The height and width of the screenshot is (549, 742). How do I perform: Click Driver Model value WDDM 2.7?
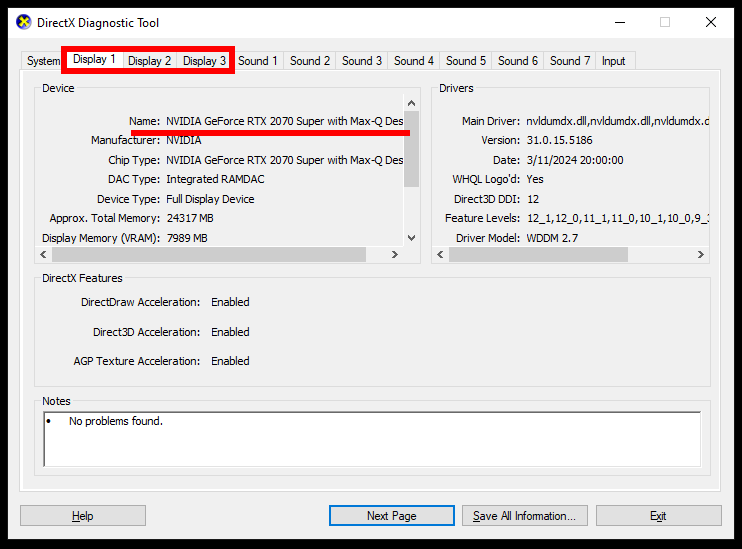[552, 238]
